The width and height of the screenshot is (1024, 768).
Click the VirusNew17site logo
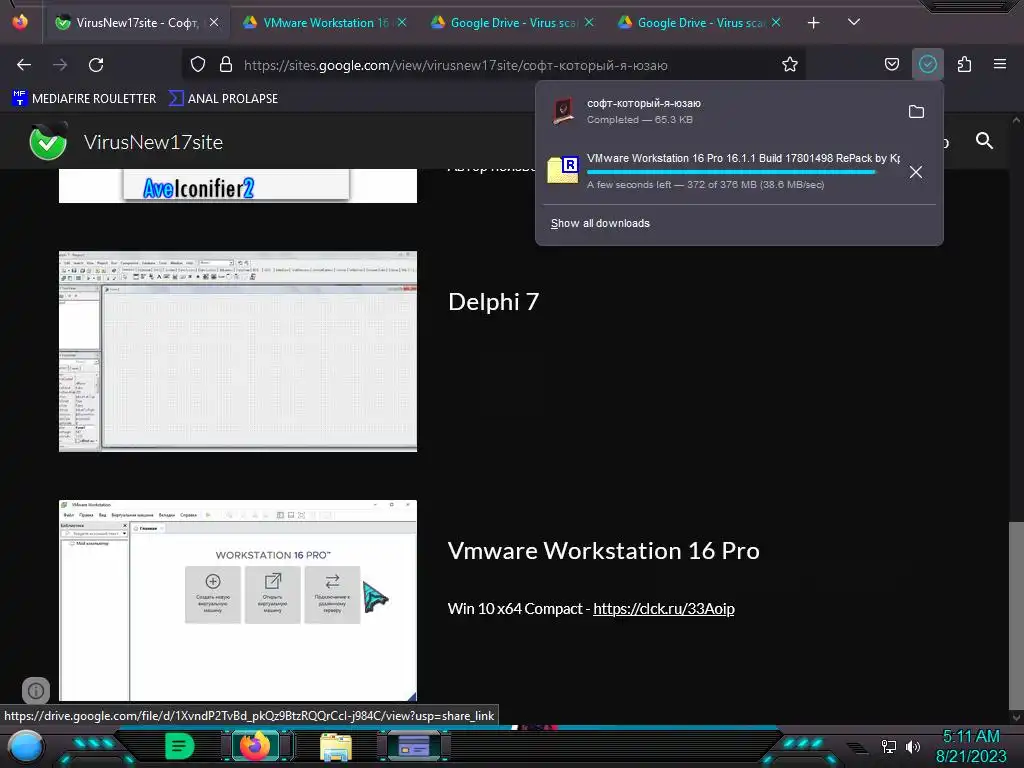(48, 142)
